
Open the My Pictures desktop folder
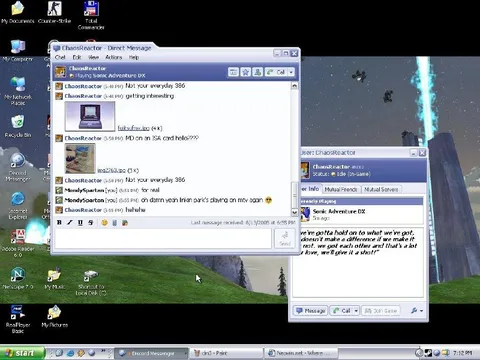(54, 316)
